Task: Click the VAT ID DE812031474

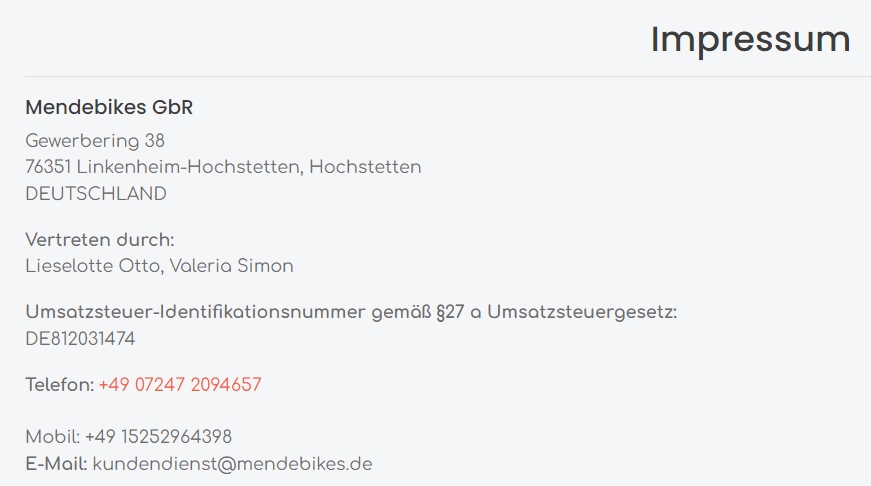Action: (80, 339)
